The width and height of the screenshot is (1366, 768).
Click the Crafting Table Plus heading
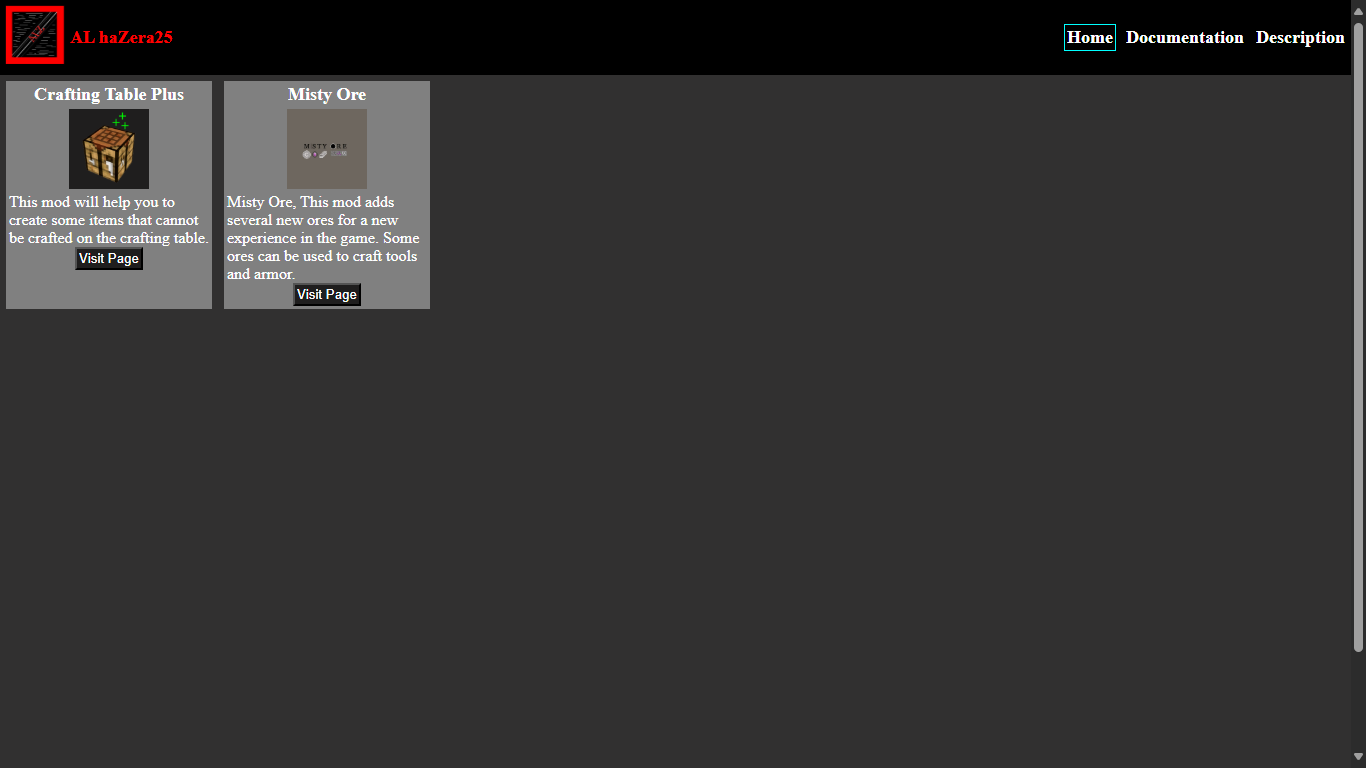pyautogui.click(x=109, y=95)
